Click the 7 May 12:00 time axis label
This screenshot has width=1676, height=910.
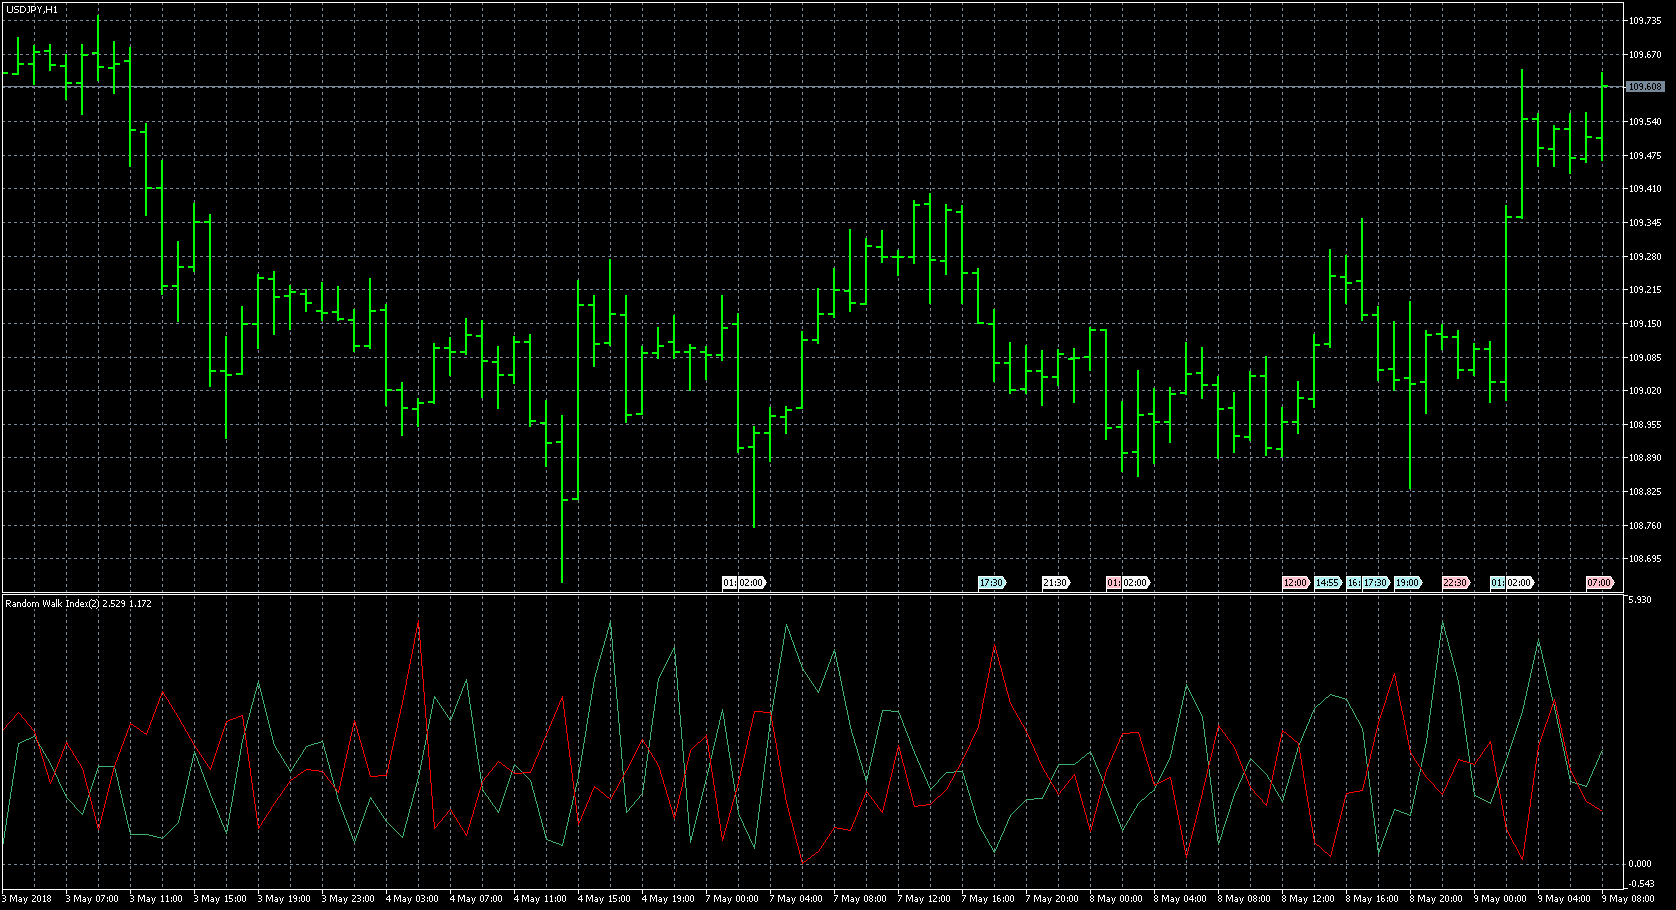pyautogui.click(x=926, y=899)
